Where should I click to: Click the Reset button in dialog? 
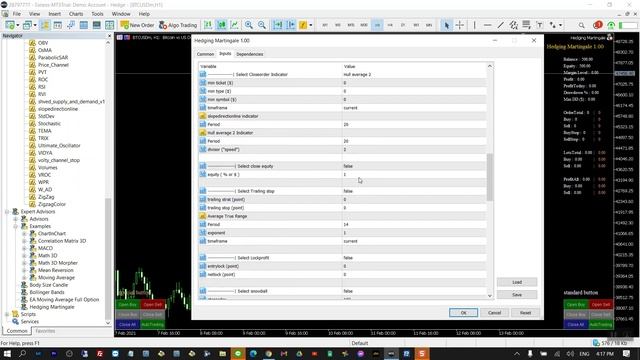click(525, 313)
